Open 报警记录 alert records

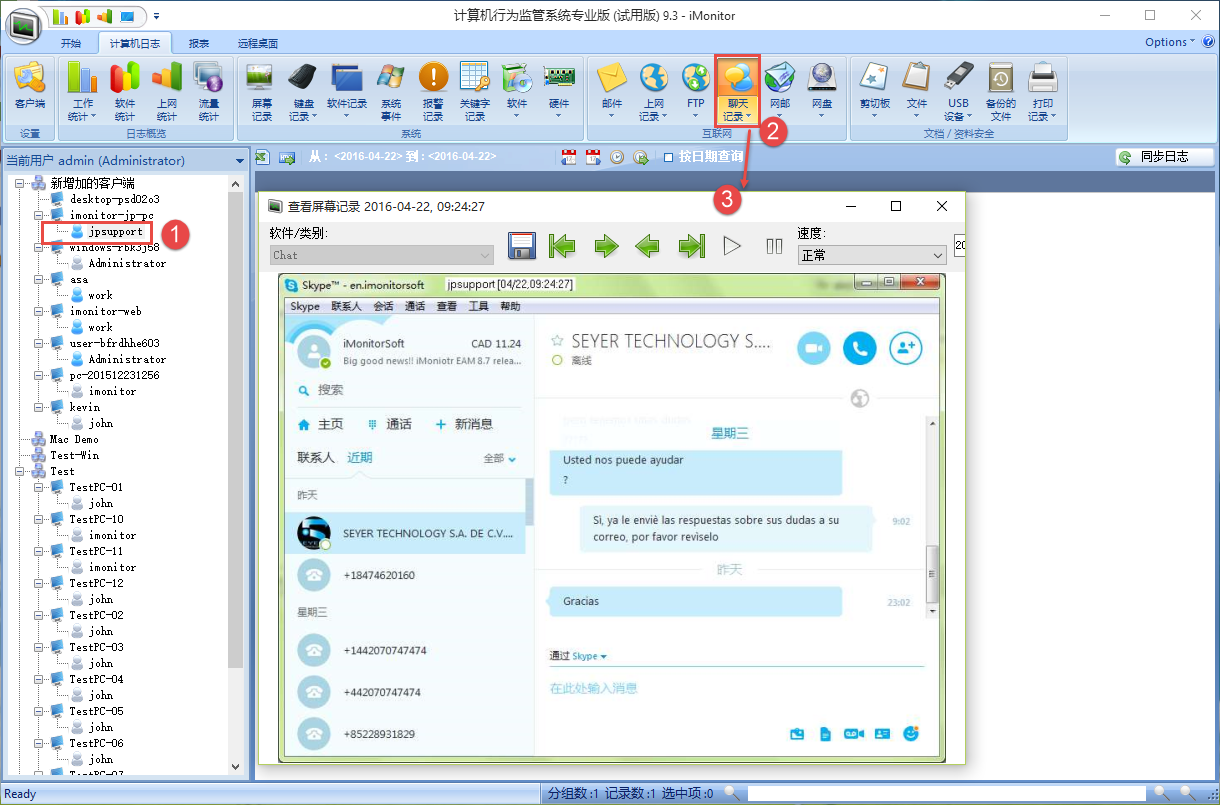pos(433,91)
